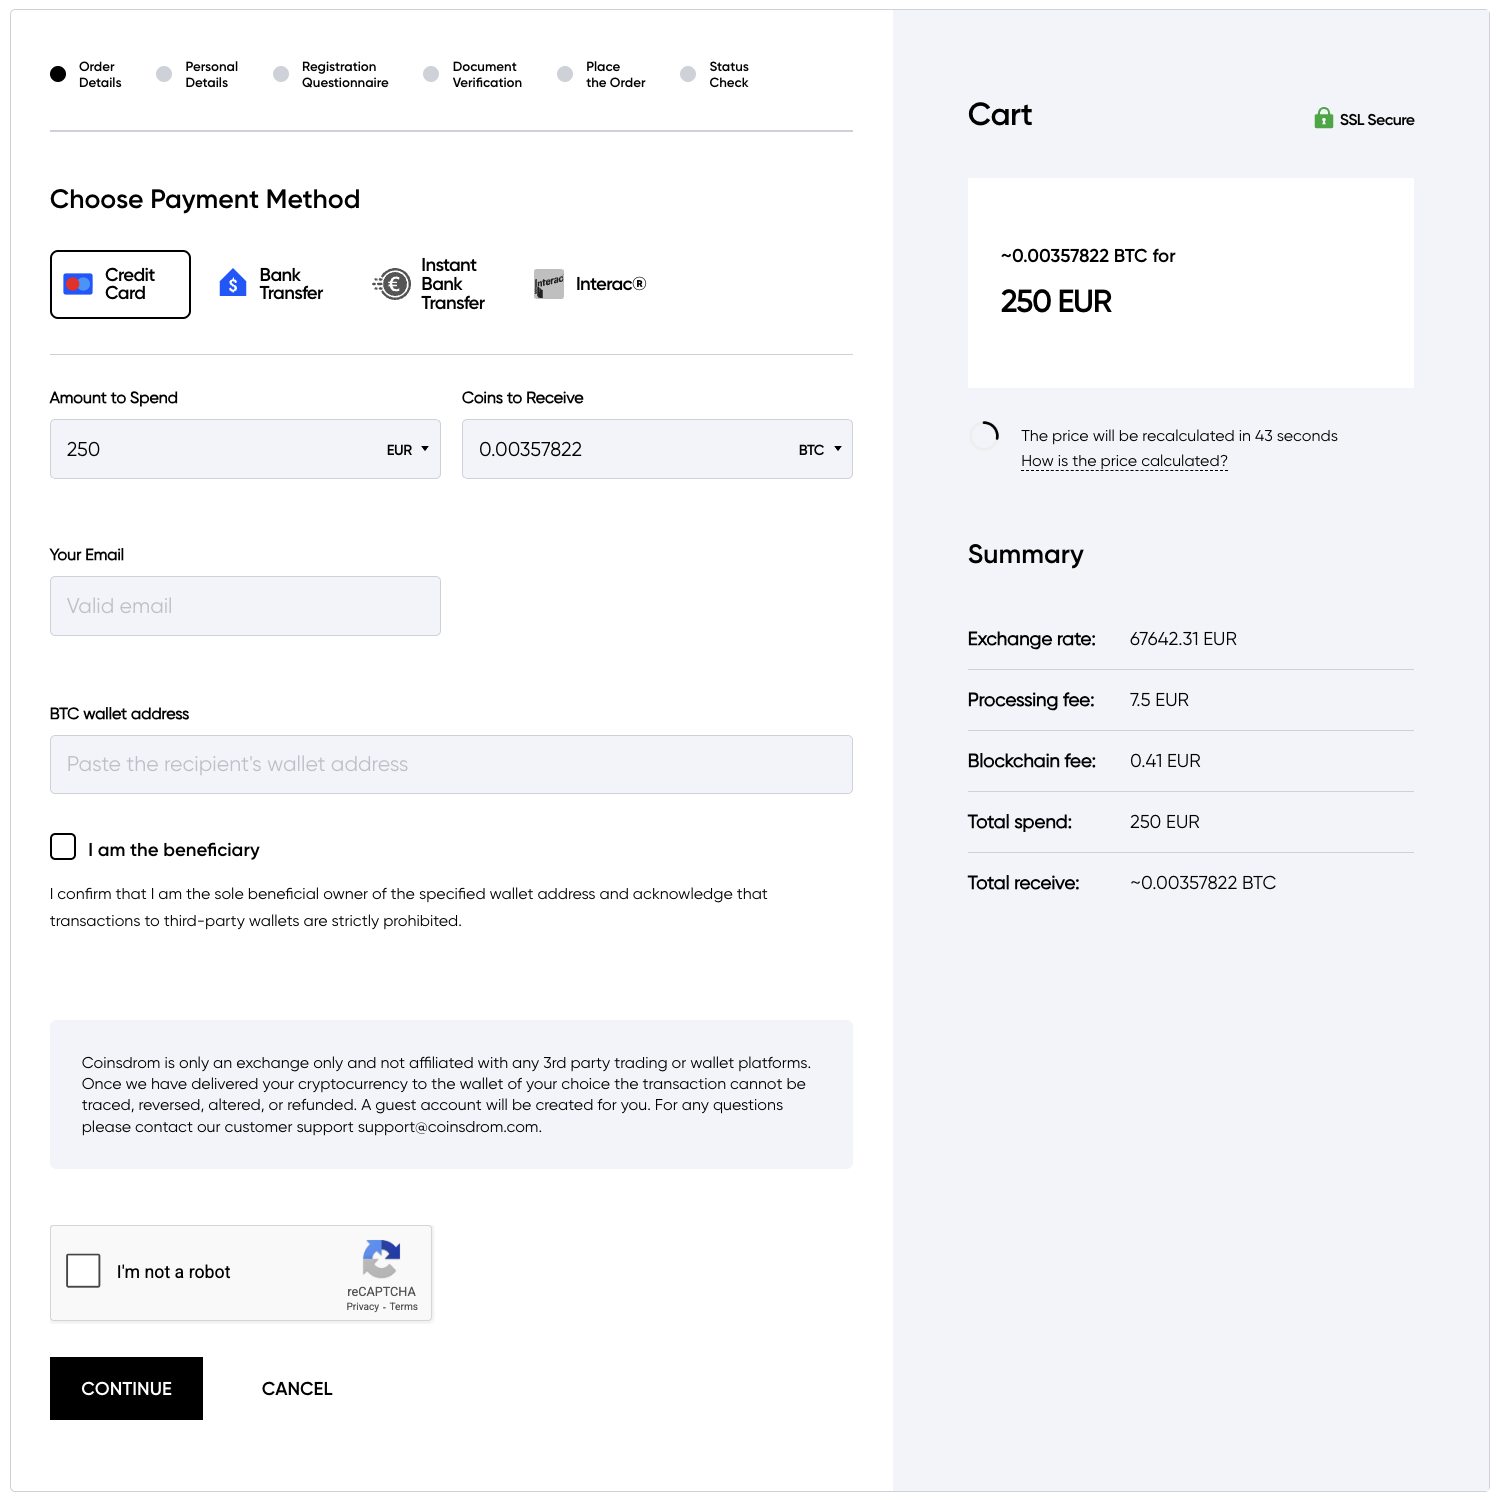Pick the Instant Bank Transfer euro icon

click(x=393, y=284)
